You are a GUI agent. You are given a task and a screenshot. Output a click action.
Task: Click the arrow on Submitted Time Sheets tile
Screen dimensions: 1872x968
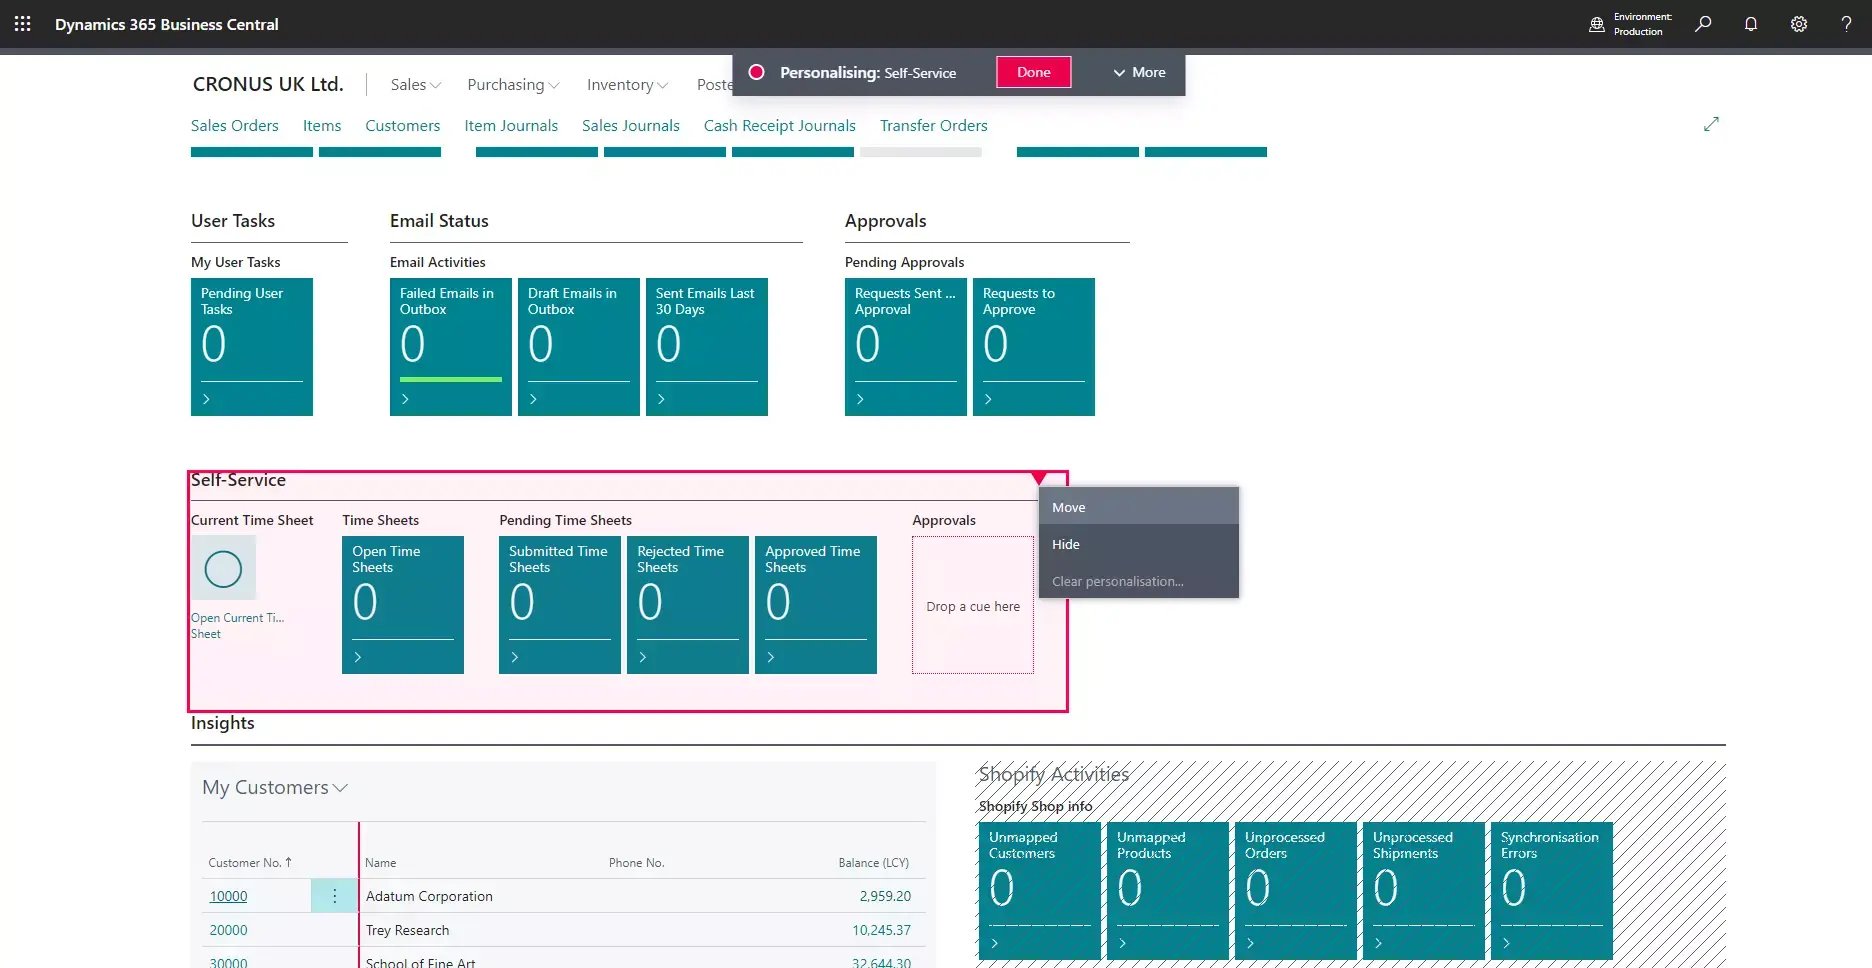click(515, 657)
